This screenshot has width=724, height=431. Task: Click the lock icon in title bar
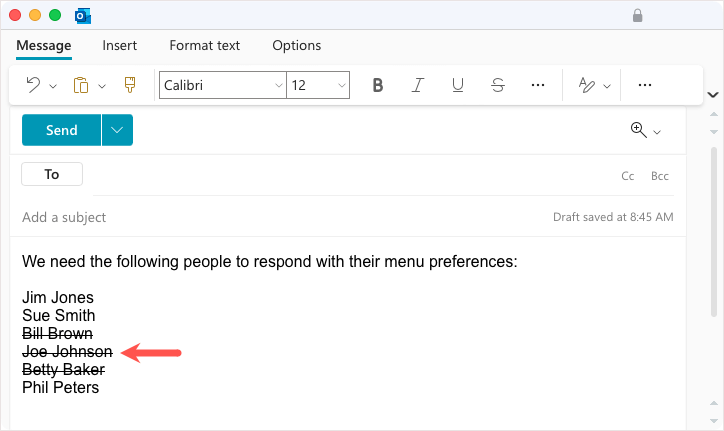(638, 16)
